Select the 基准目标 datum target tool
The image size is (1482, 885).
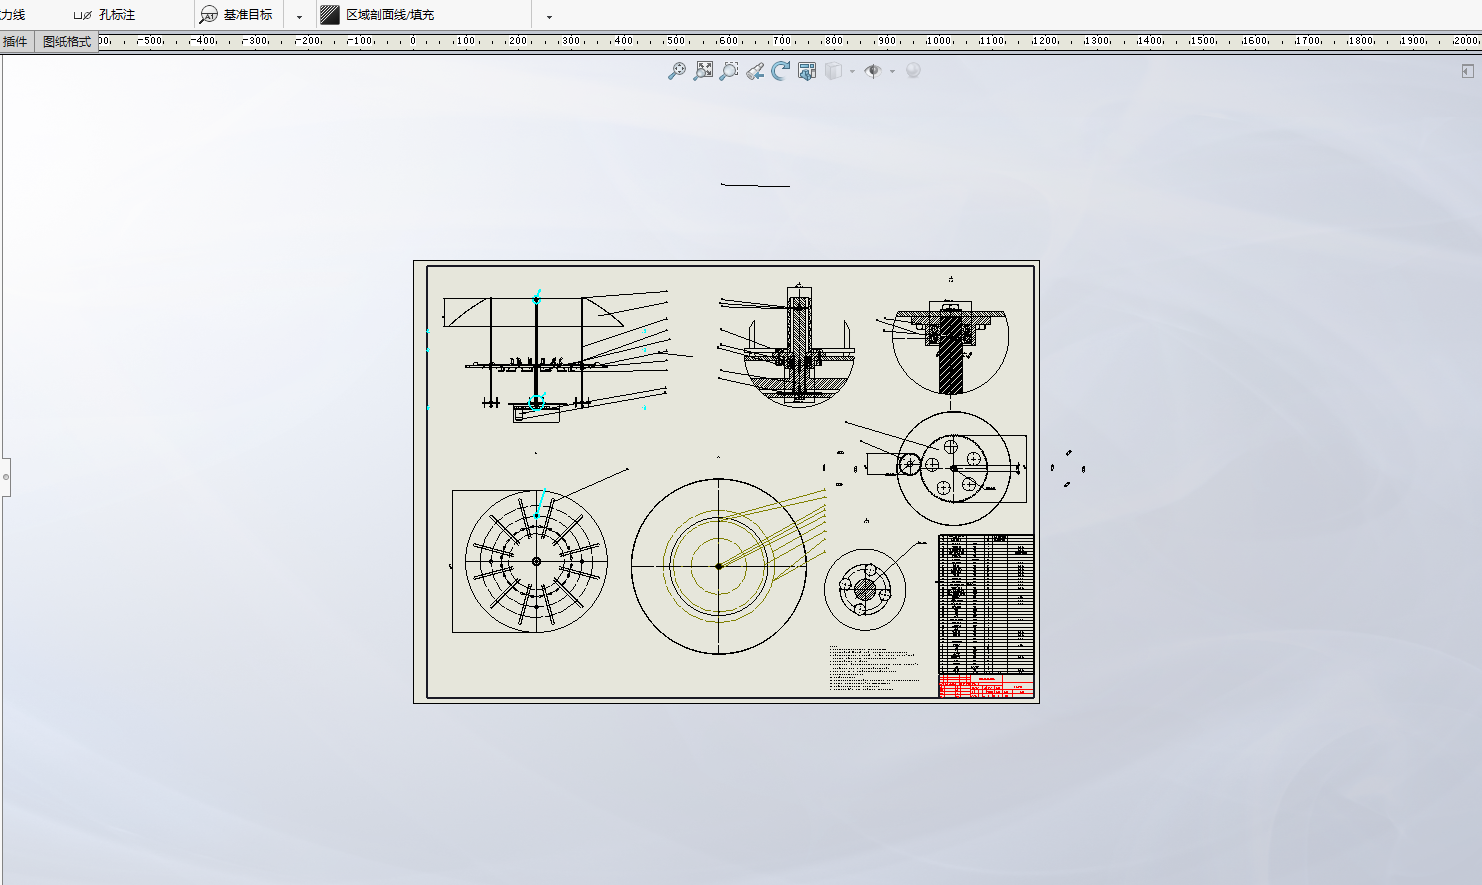(236, 15)
